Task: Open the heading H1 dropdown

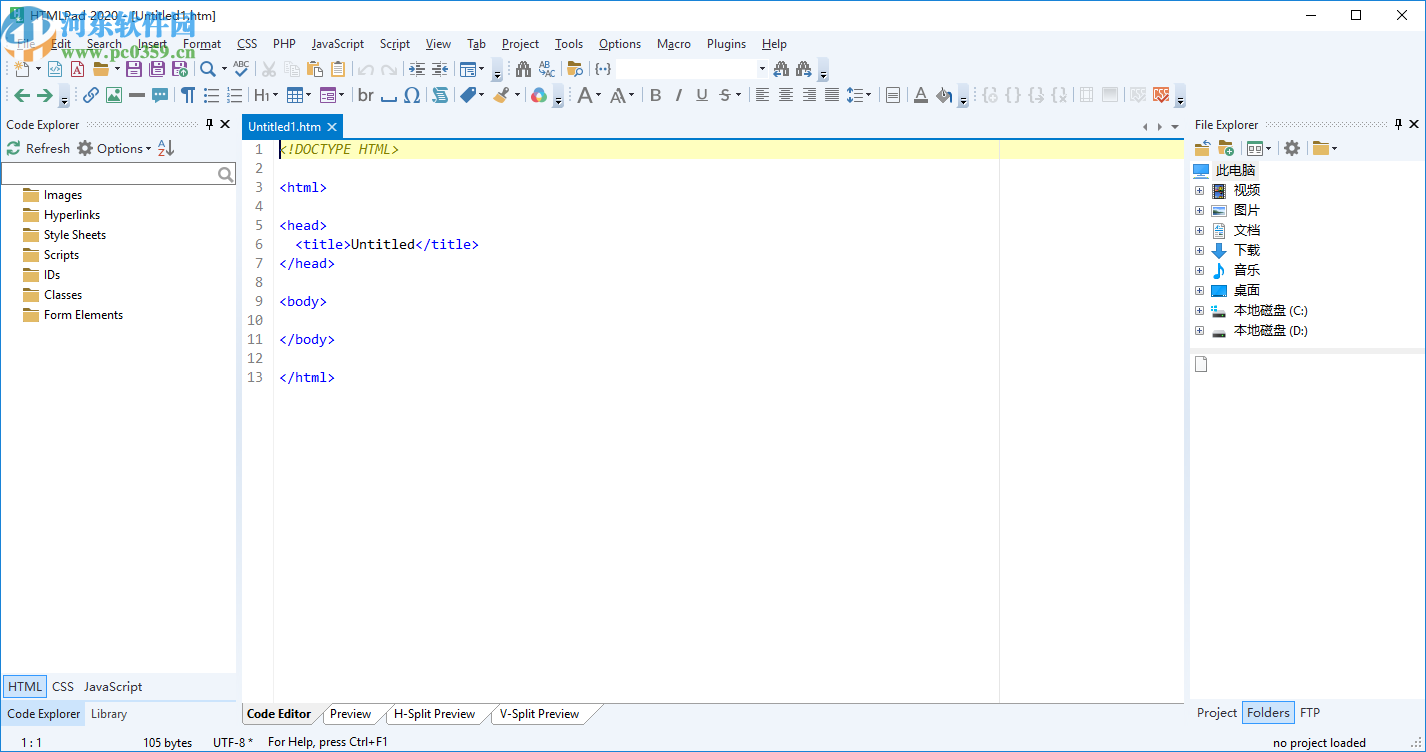Action: pyautogui.click(x=265, y=95)
